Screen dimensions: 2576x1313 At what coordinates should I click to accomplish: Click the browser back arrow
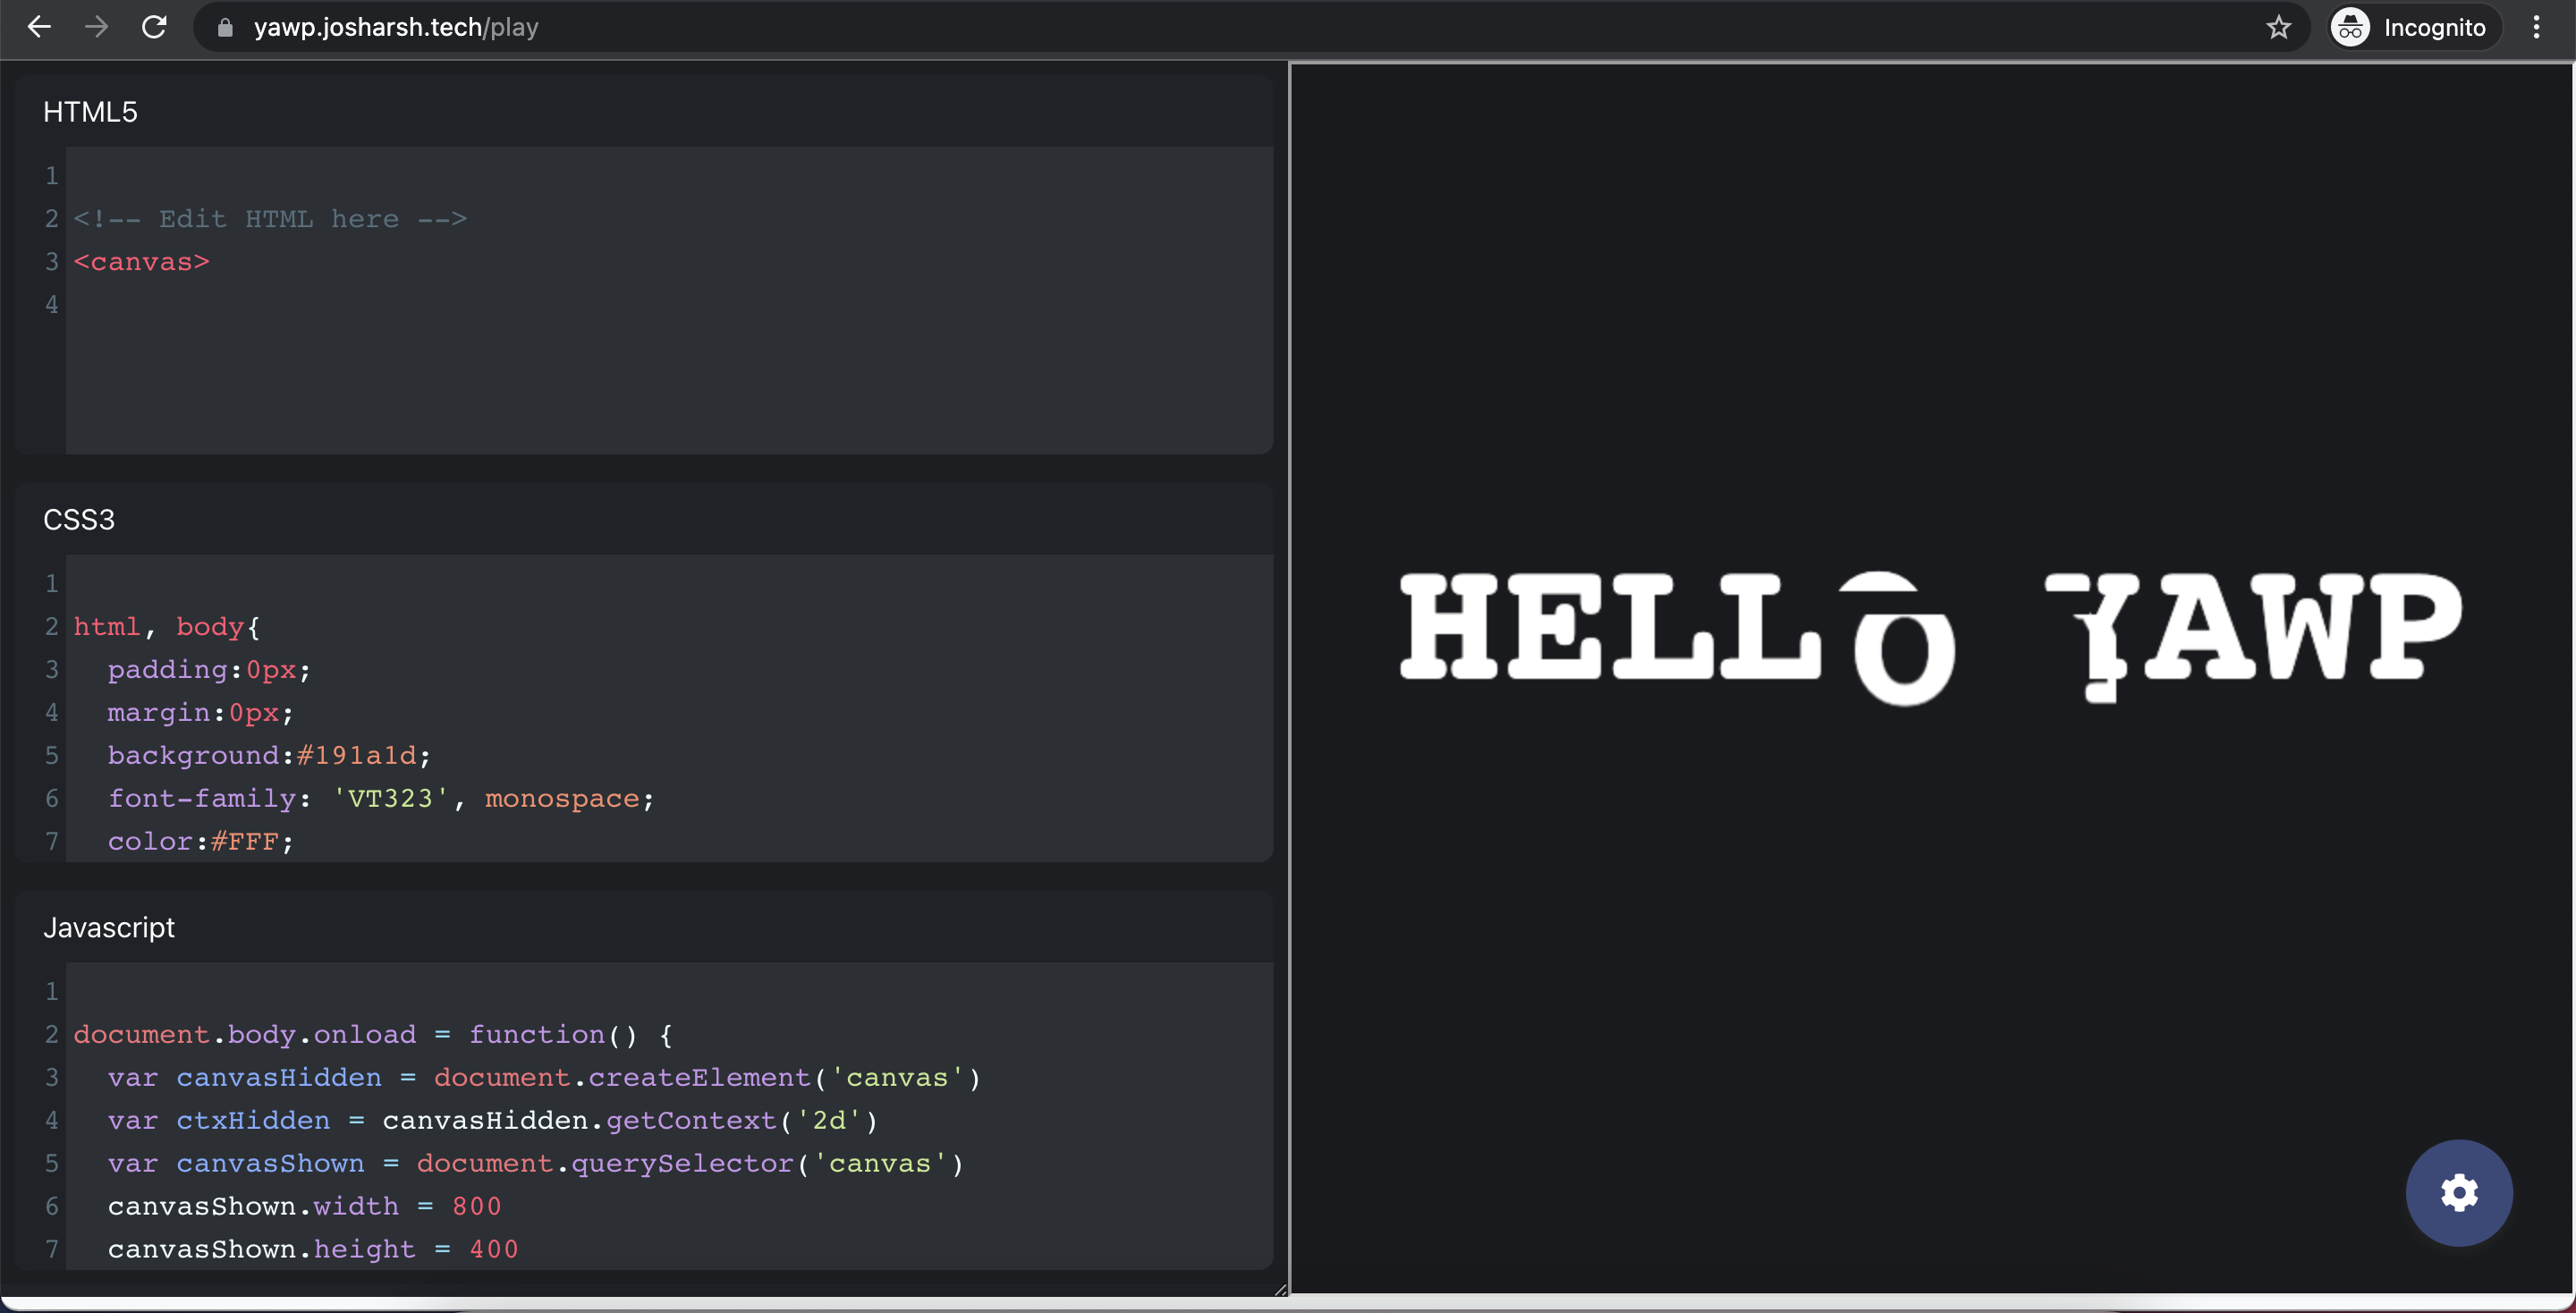click(39, 27)
